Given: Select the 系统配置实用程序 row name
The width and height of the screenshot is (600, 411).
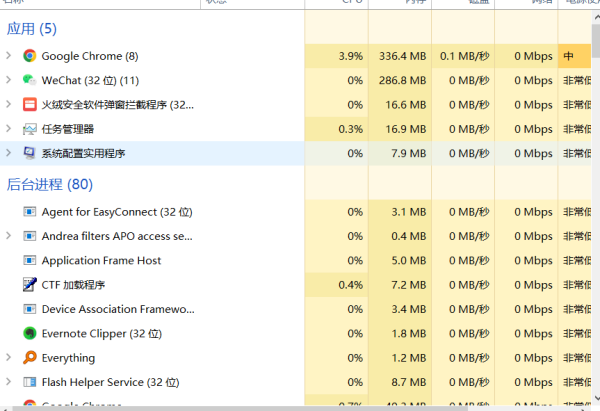Looking at the screenshot, I should click(x=83, y=153).
